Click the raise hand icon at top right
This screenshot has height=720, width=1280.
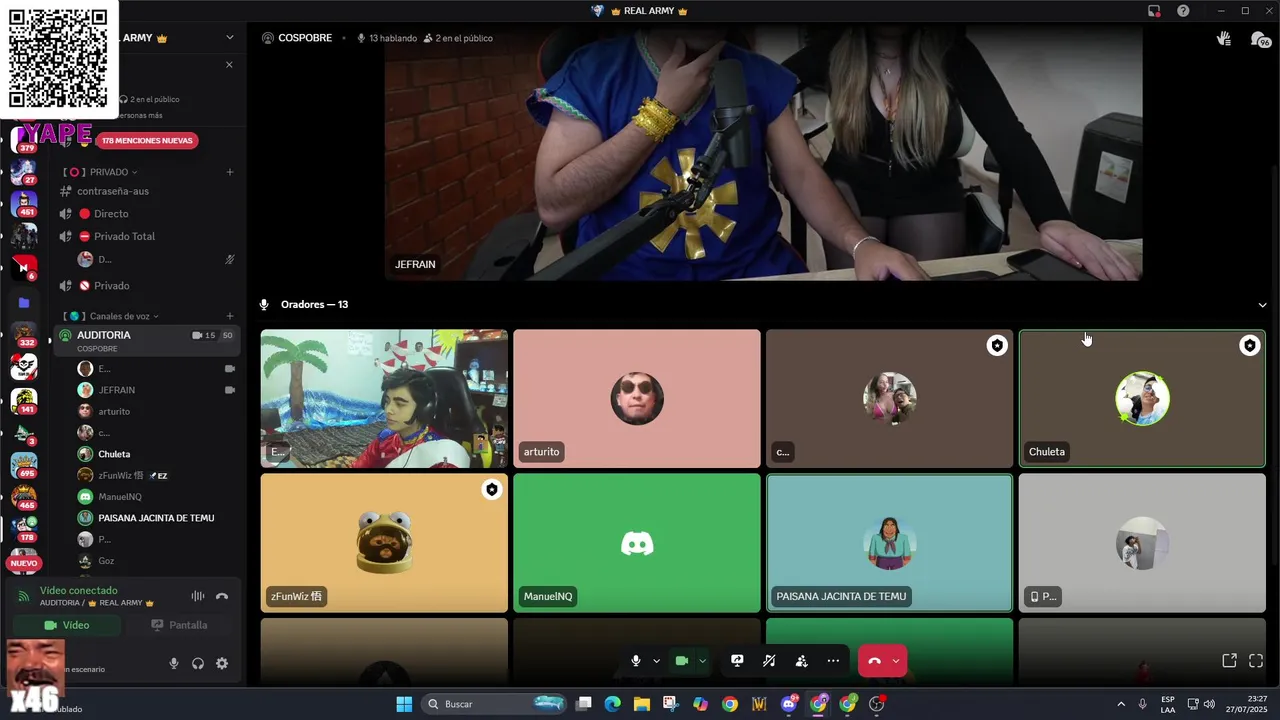tap(1223, 38)
